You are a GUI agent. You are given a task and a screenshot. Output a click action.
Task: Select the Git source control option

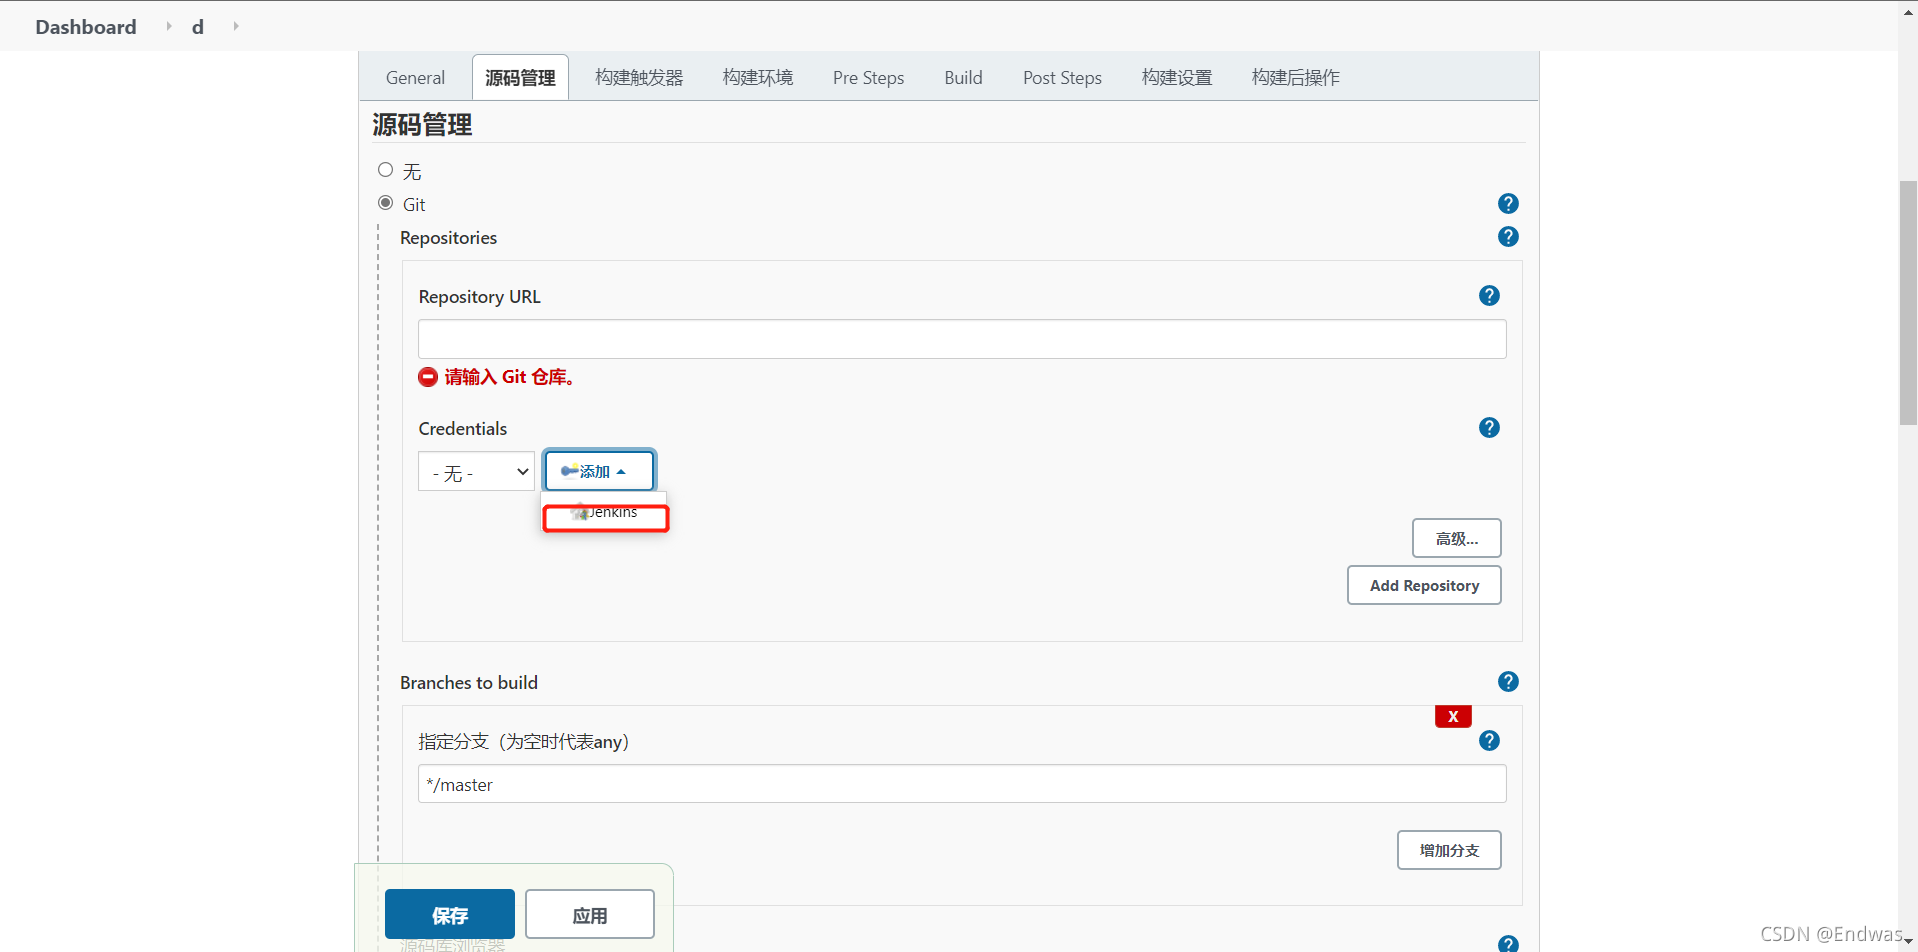(x=385, y=203)
